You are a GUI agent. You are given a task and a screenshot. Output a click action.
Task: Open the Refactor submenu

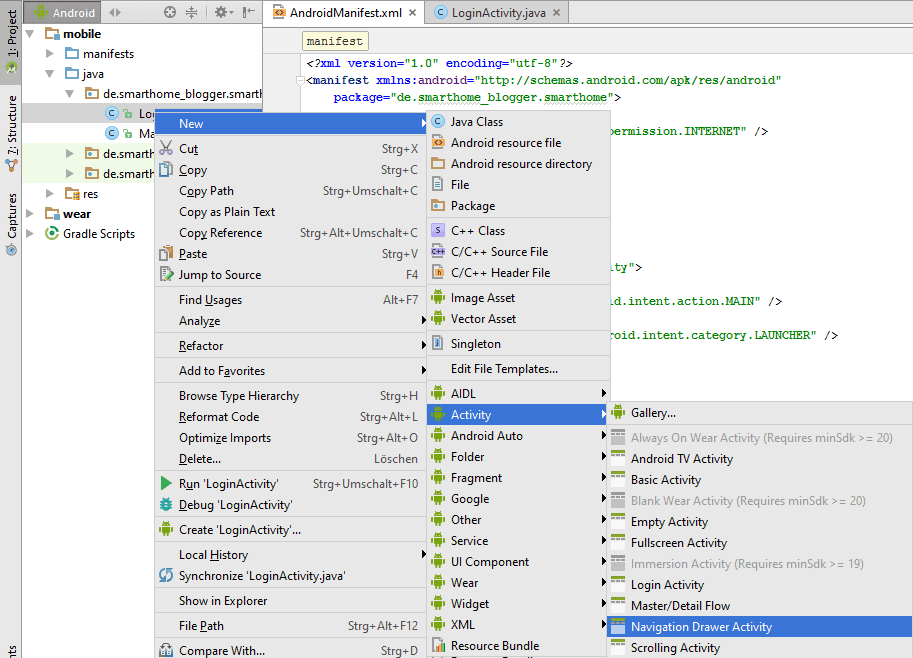tap(291, 345)
